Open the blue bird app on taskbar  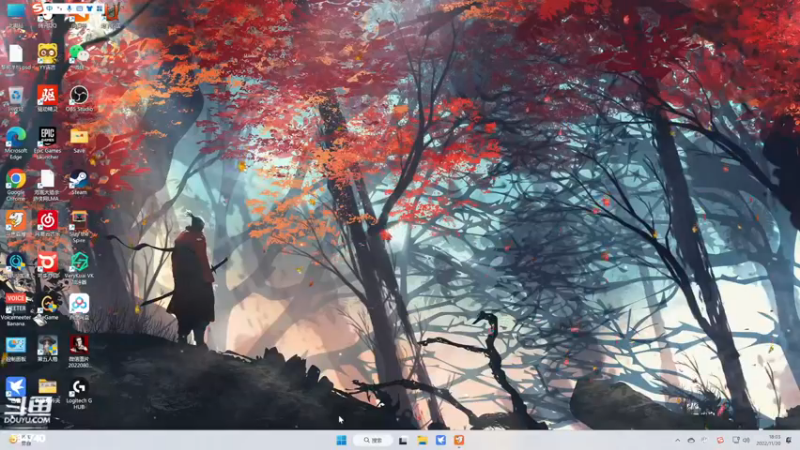tap(441, 440)
